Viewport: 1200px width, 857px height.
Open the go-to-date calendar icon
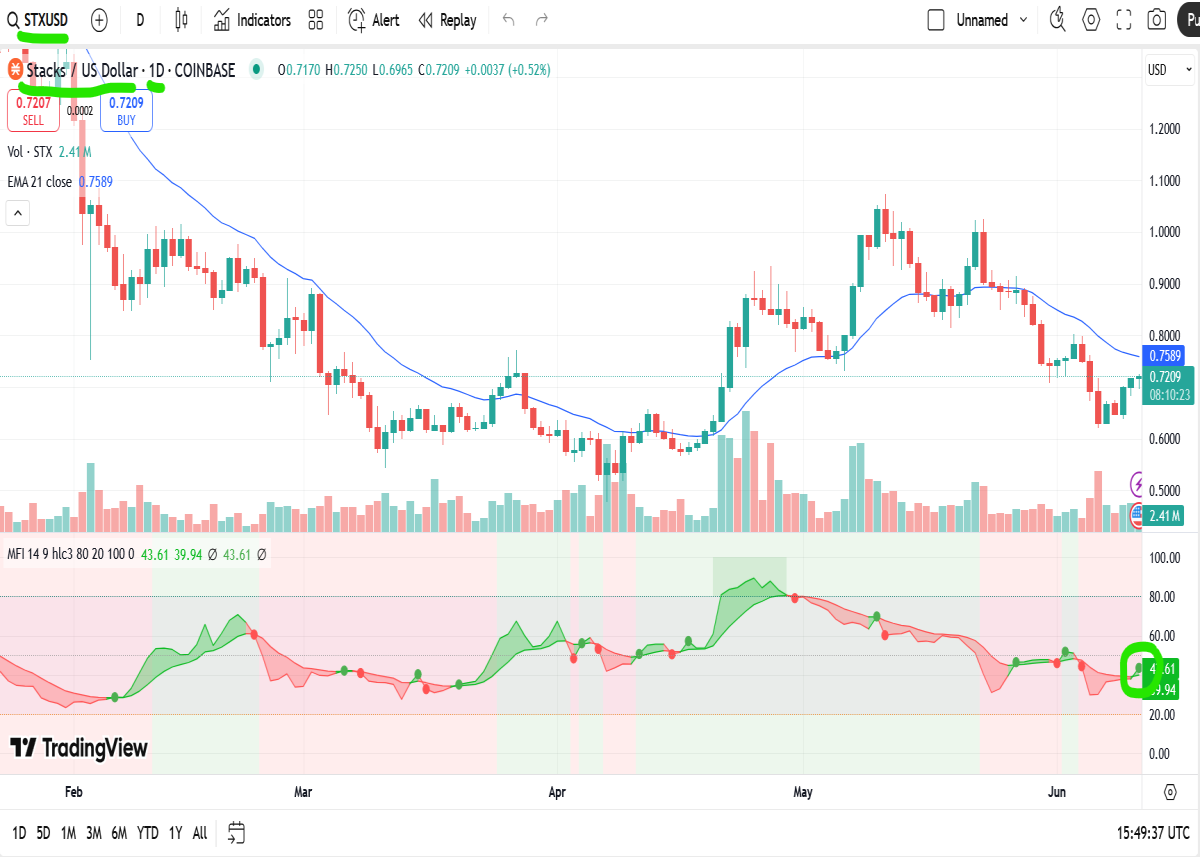[x=236, y=832]
